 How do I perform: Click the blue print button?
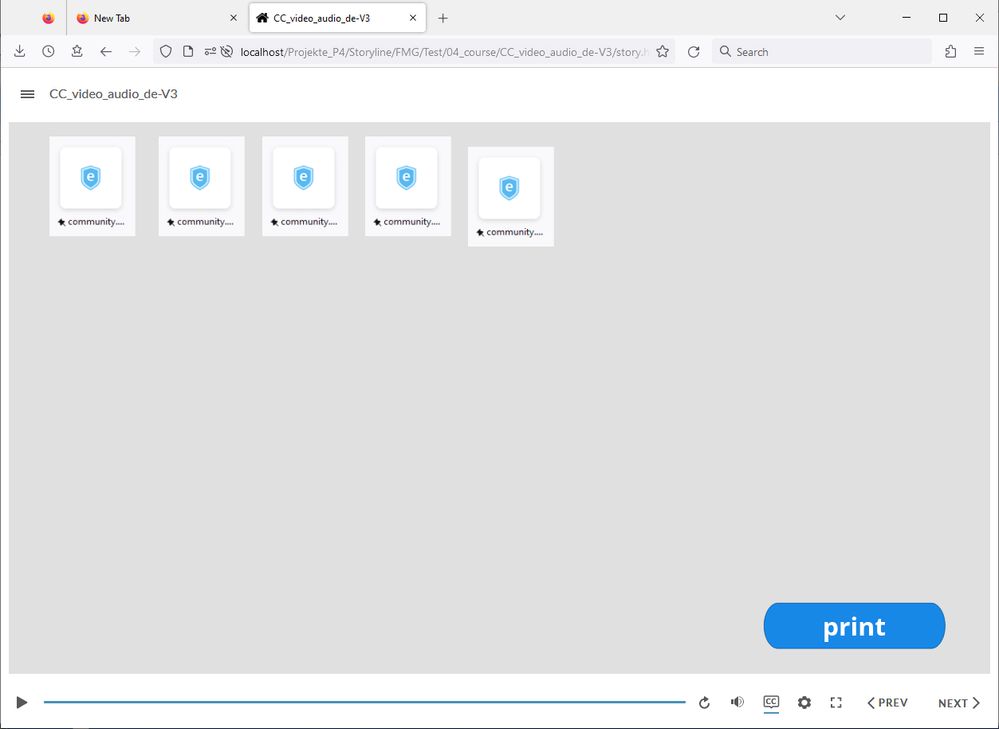click(x=854, y=626)
